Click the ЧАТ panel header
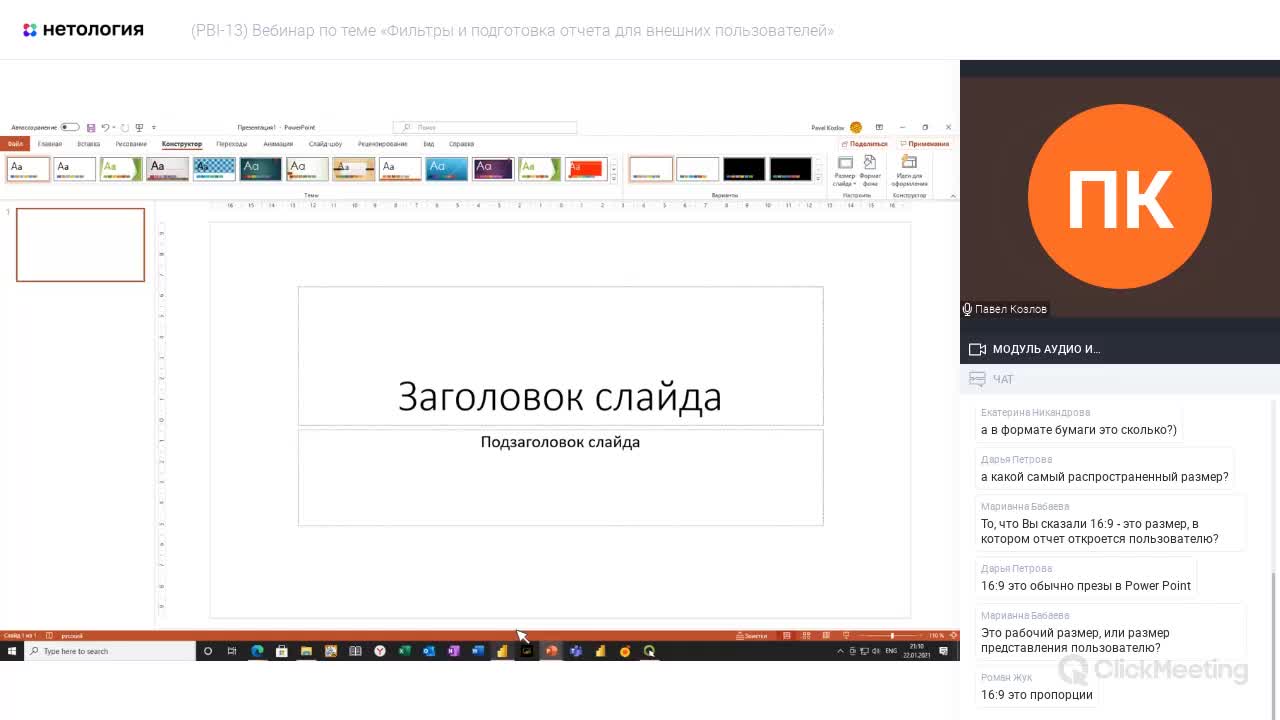Image resolution: width=1280 pixels, height=720 pixels. (x=1120, y=379)
